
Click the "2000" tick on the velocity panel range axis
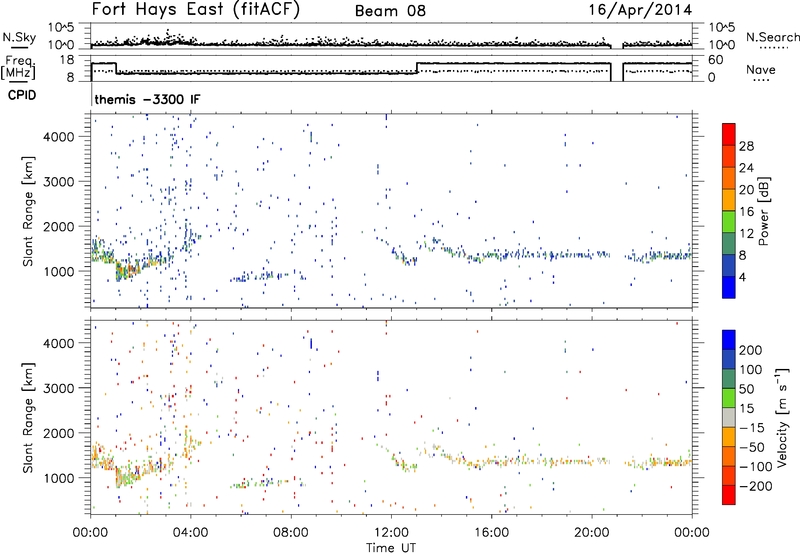58,433
